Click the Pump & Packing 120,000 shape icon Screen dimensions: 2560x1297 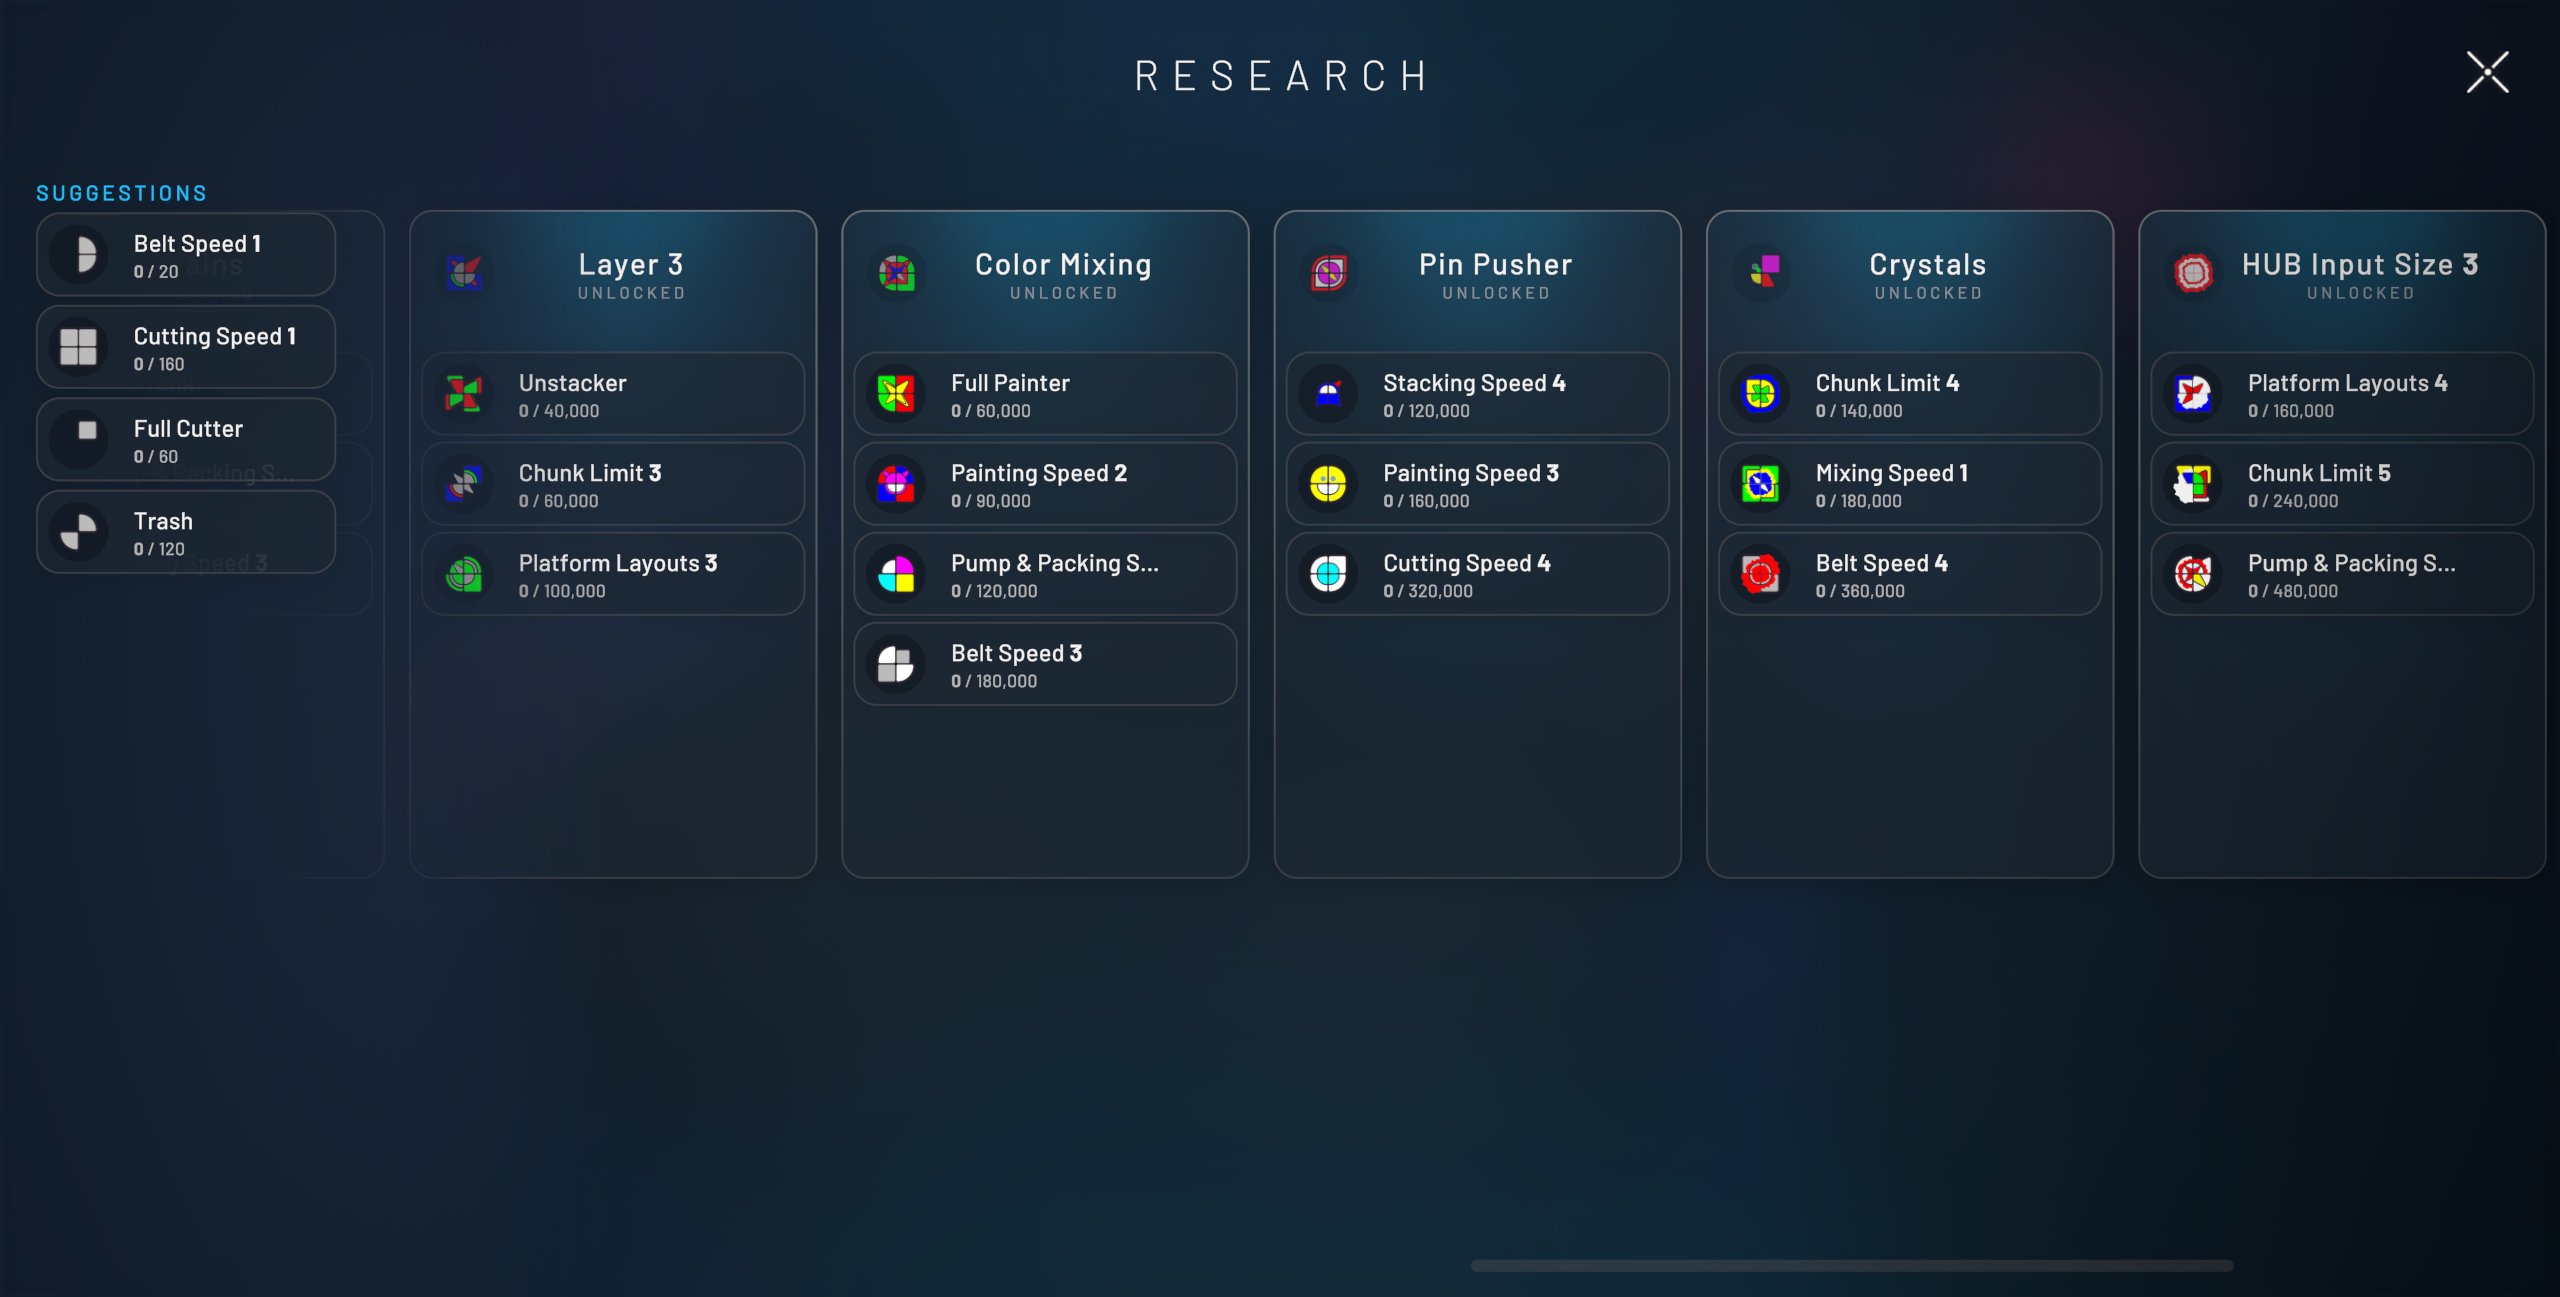pyautogui.click(x=896, y=574)
